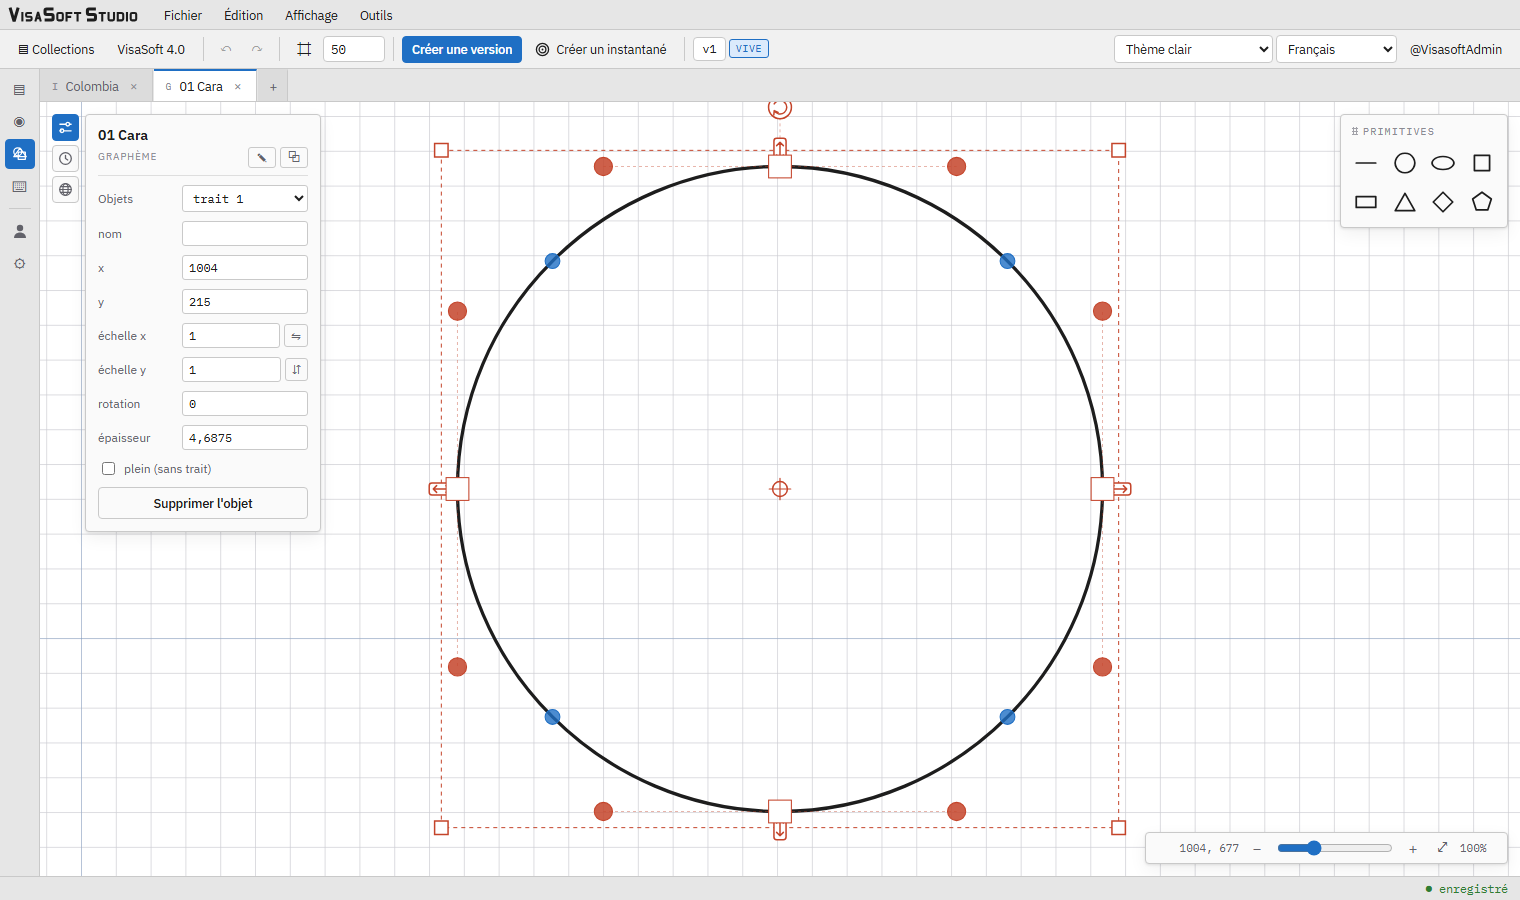1520x900 pixels.
Task: Insert an ellipse primitive
Action: pos(1443,163)
